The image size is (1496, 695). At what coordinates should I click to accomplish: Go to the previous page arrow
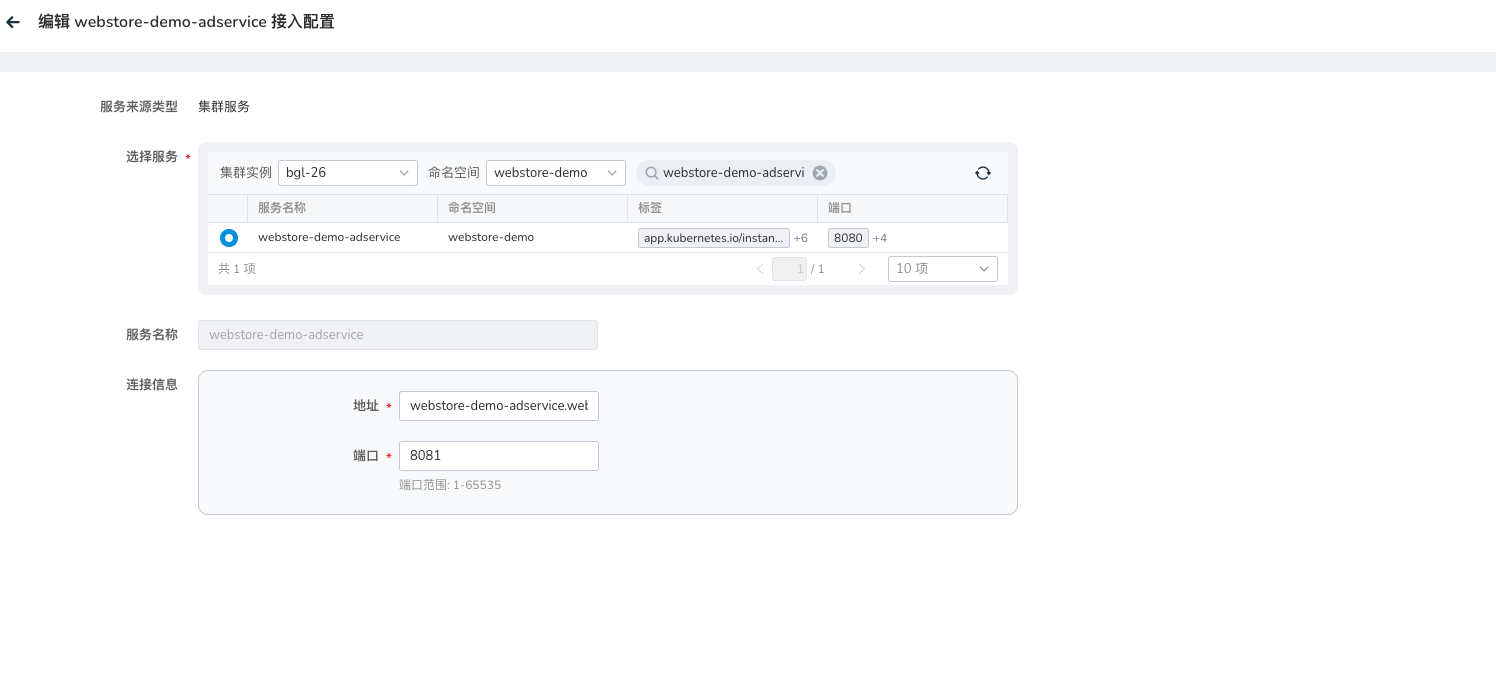point(759,269)
